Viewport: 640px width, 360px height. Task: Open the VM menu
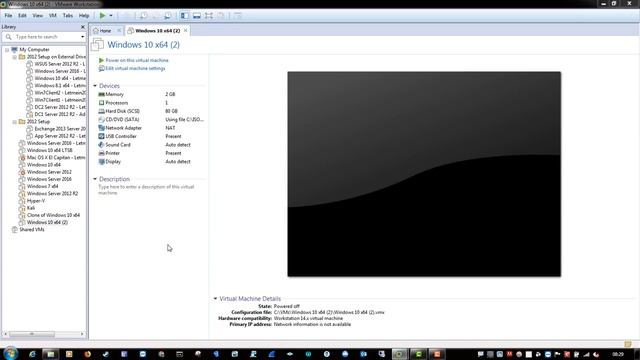pyautogui.click(x=53, y=16)
